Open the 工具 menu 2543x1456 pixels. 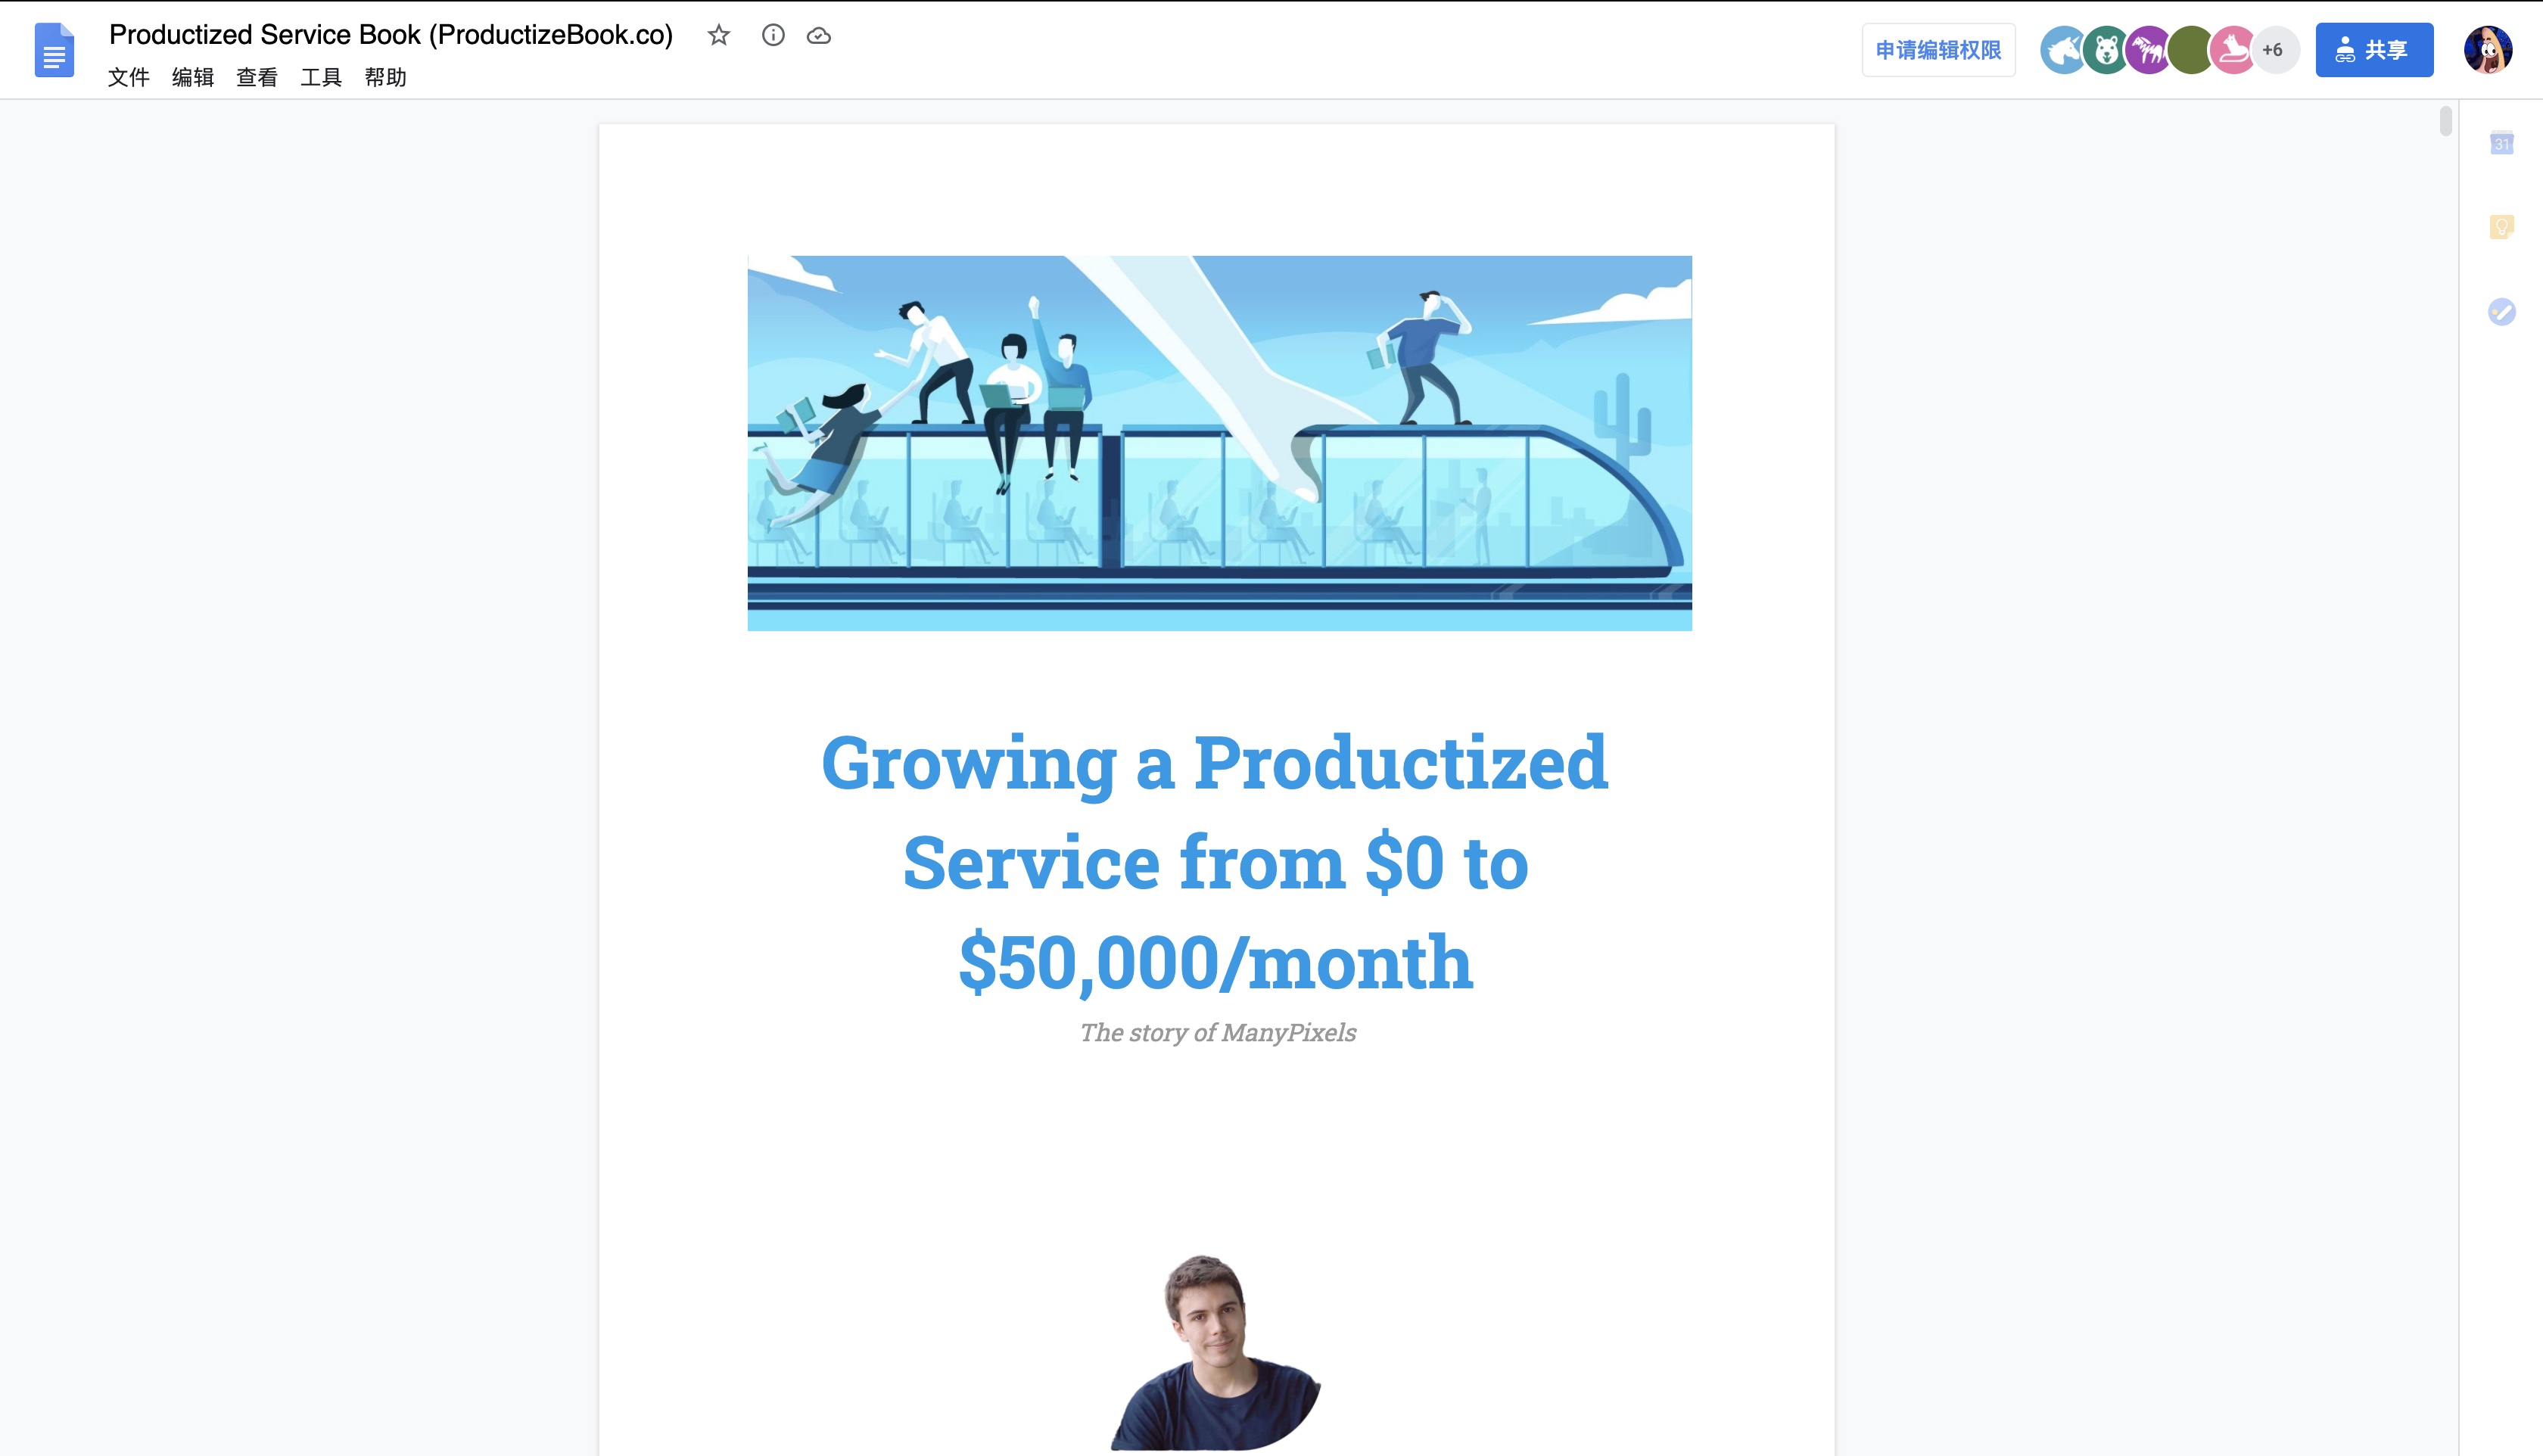coord(320,78)
